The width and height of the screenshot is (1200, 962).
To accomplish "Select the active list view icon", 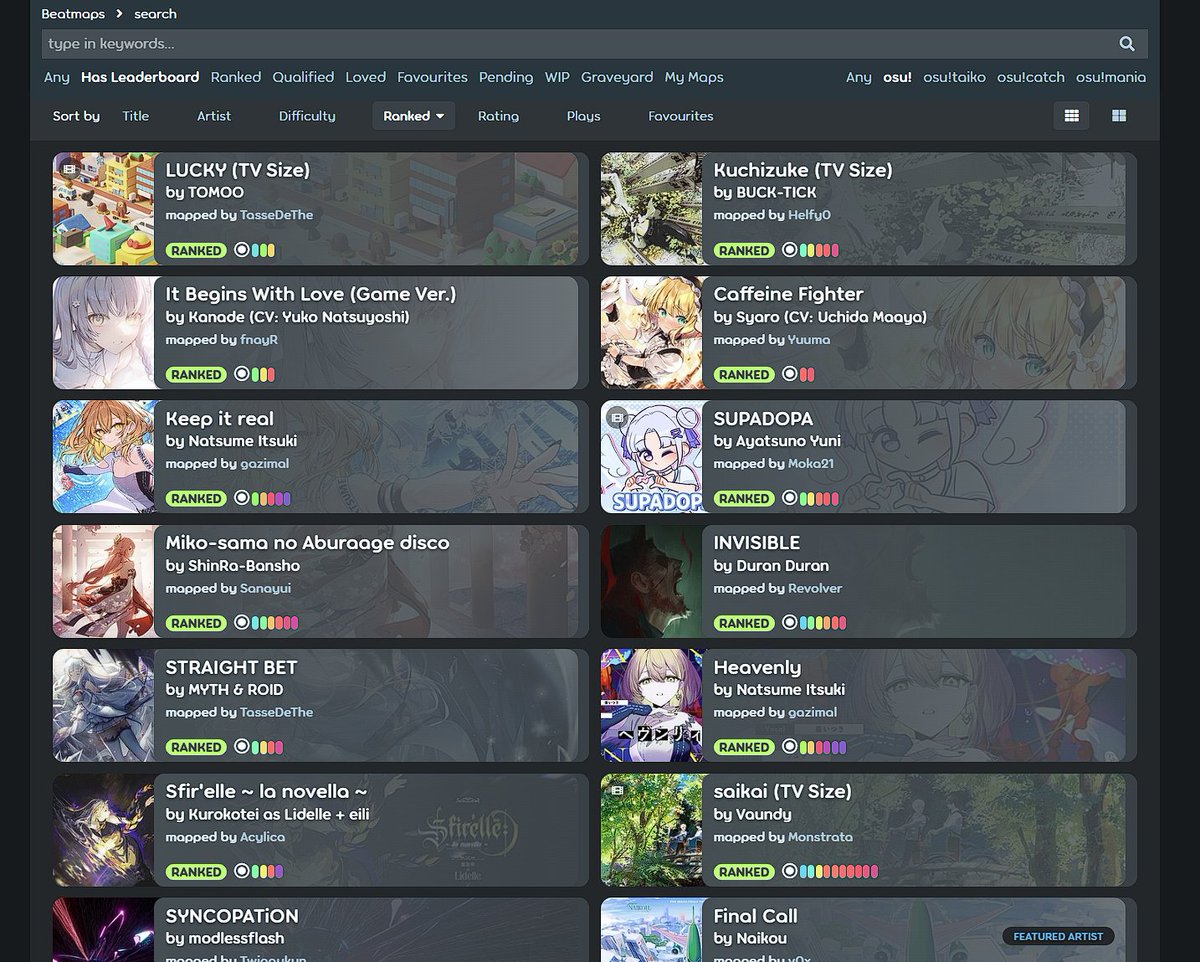I will [x=1071, y=115].
